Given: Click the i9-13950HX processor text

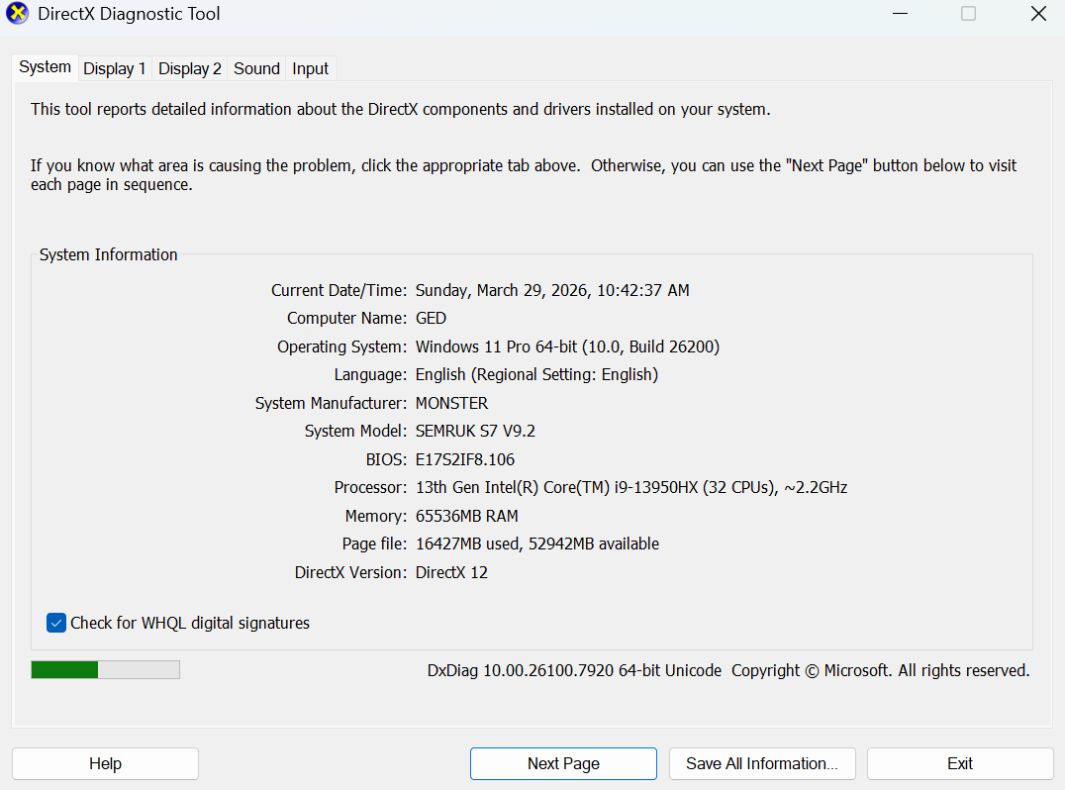Looking at the screenshot, I should point(631,488).
